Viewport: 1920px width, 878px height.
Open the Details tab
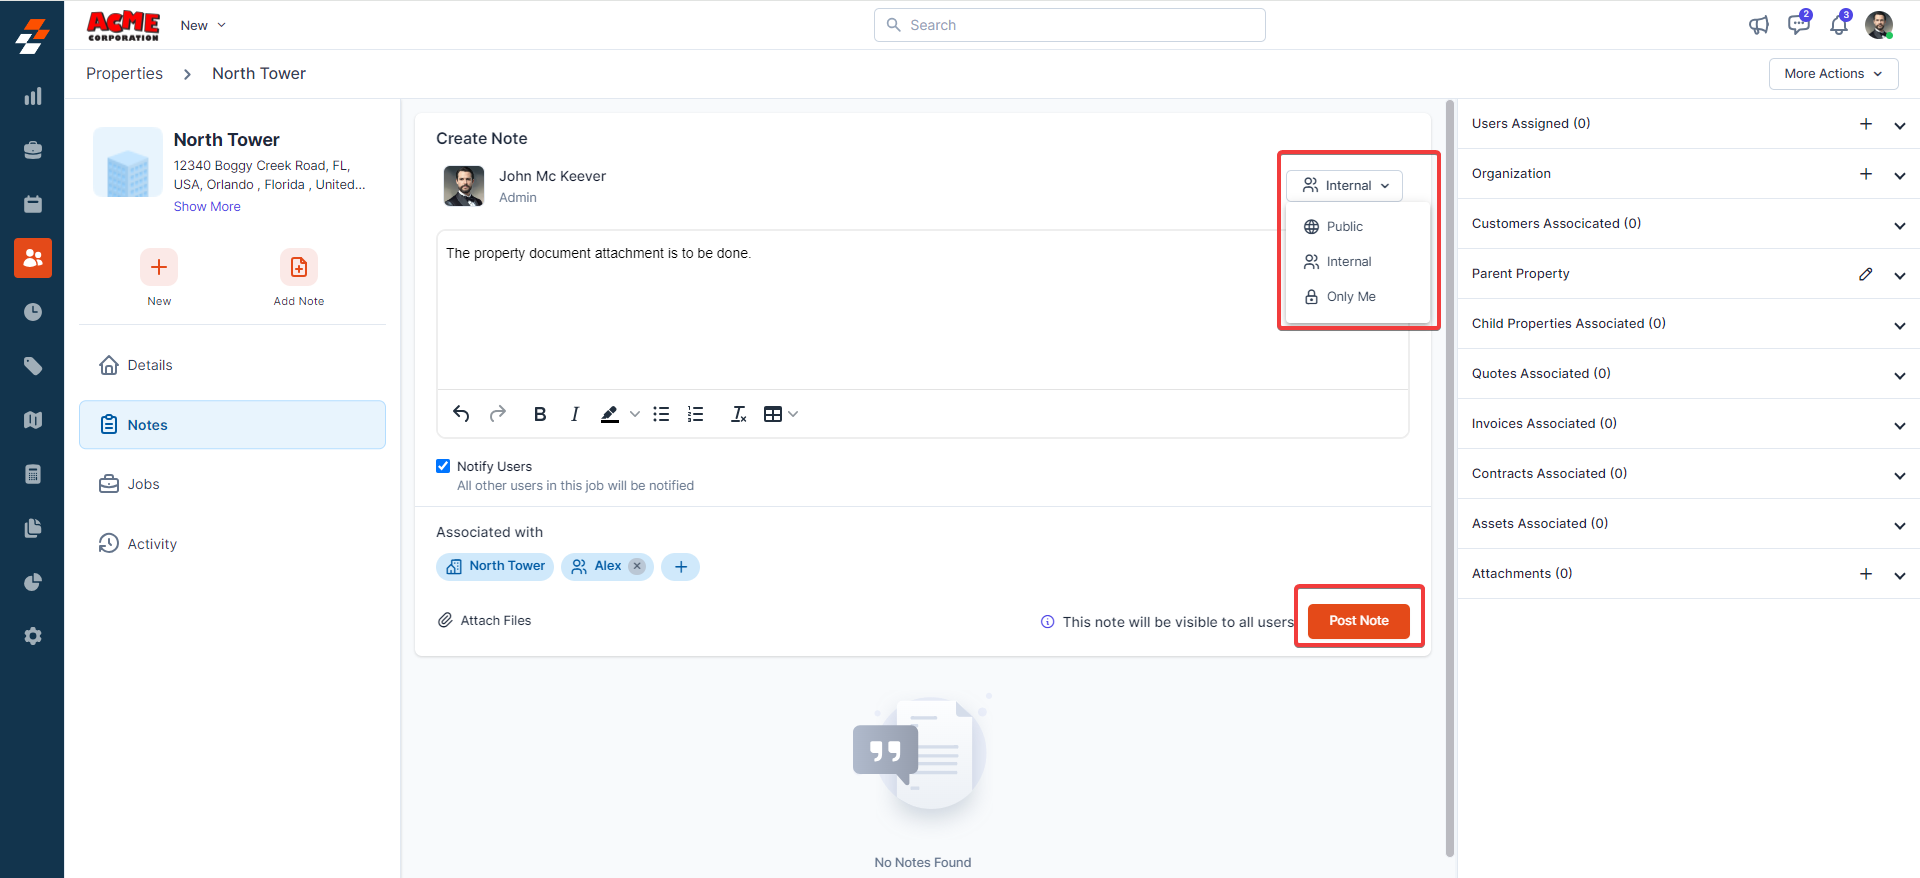point(232,365)
